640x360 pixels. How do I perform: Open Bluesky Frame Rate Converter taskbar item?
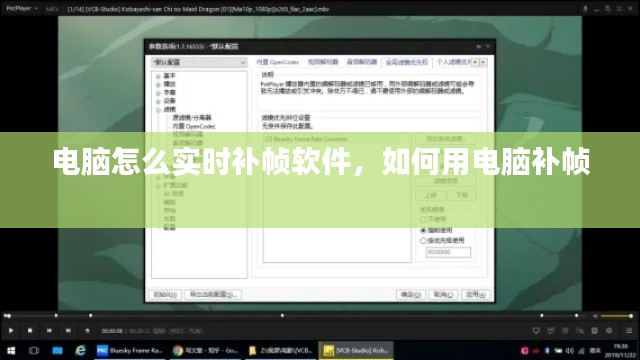point(129,350)
